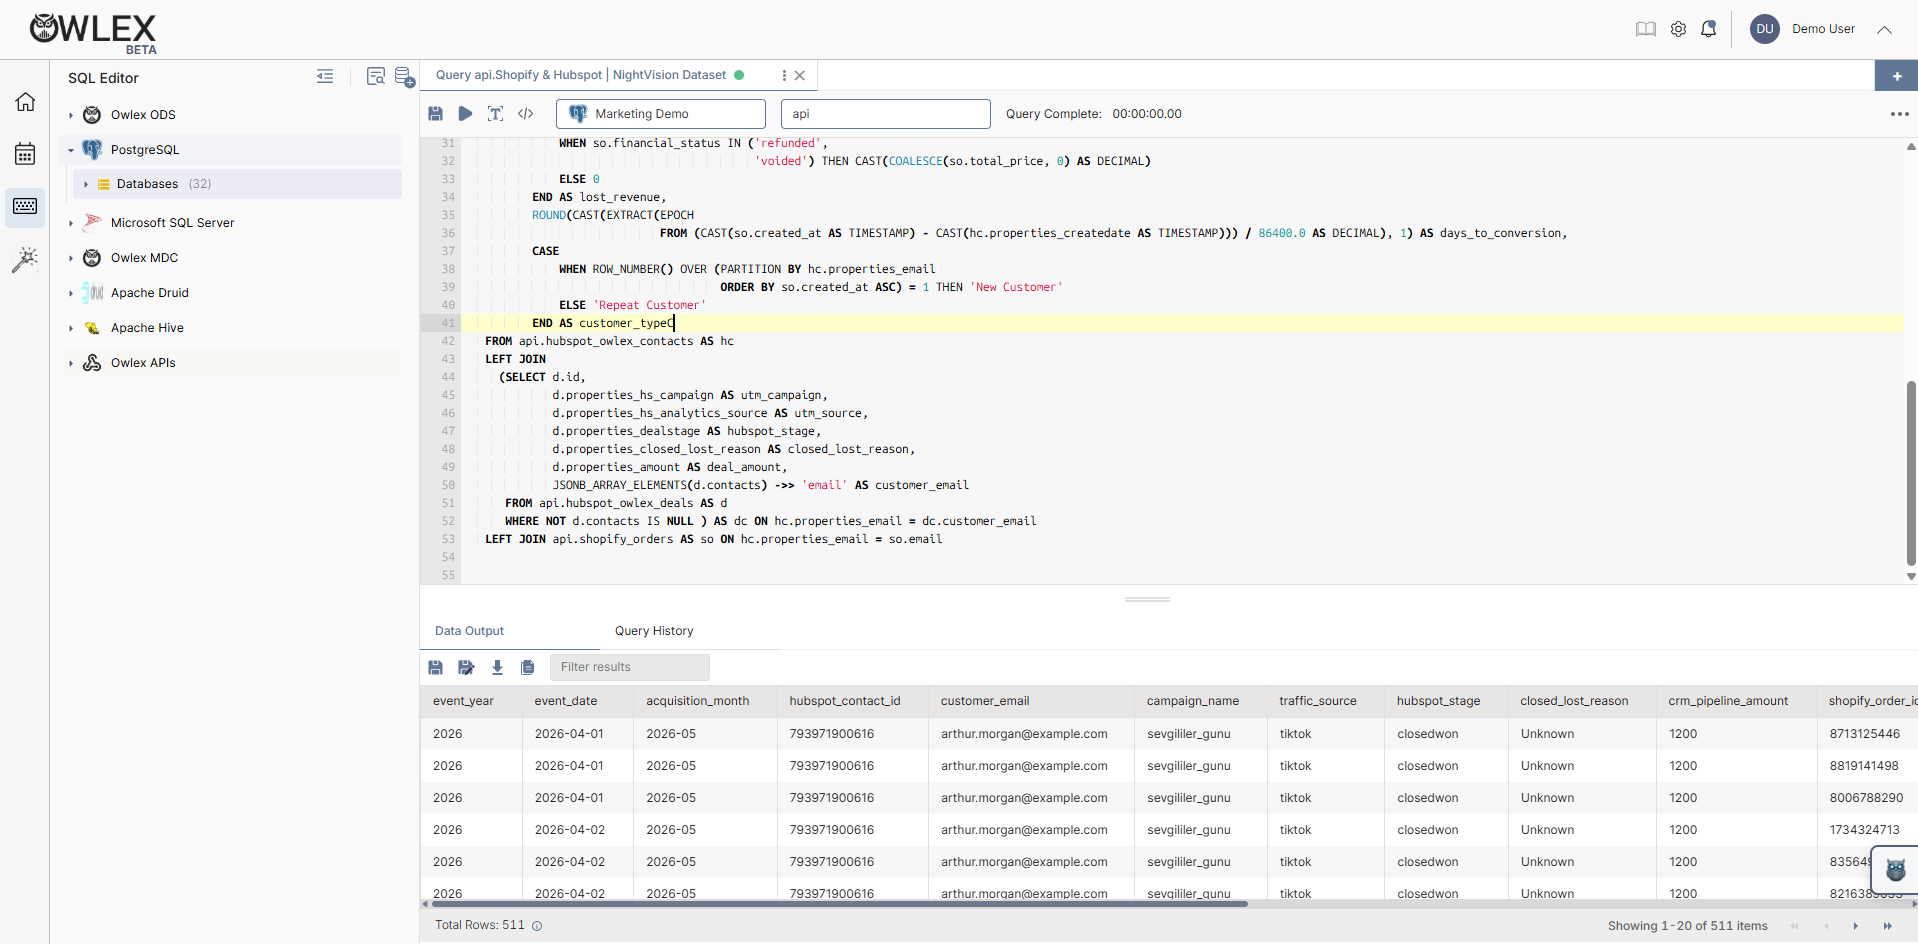Open the magic wand sidebar tool
The image size is (1918, 944).
pos(25,260)
